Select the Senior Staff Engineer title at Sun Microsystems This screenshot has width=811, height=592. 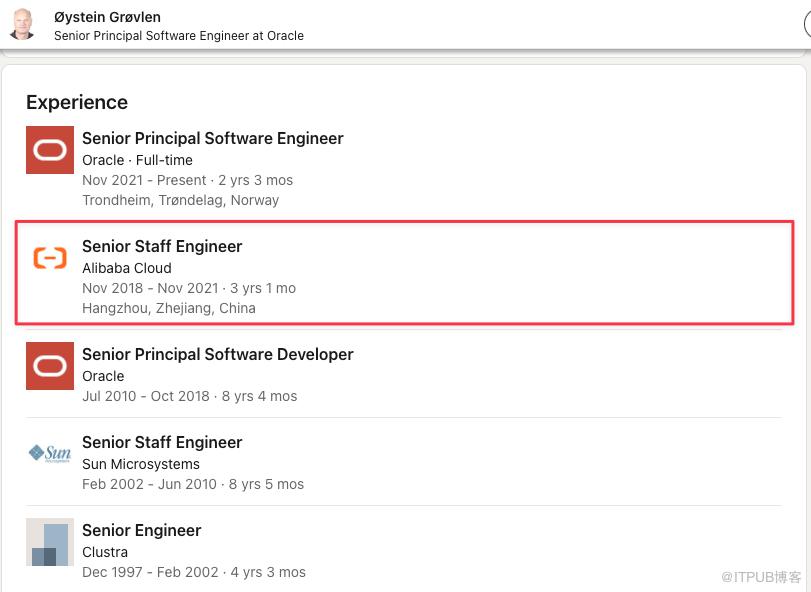162,442
